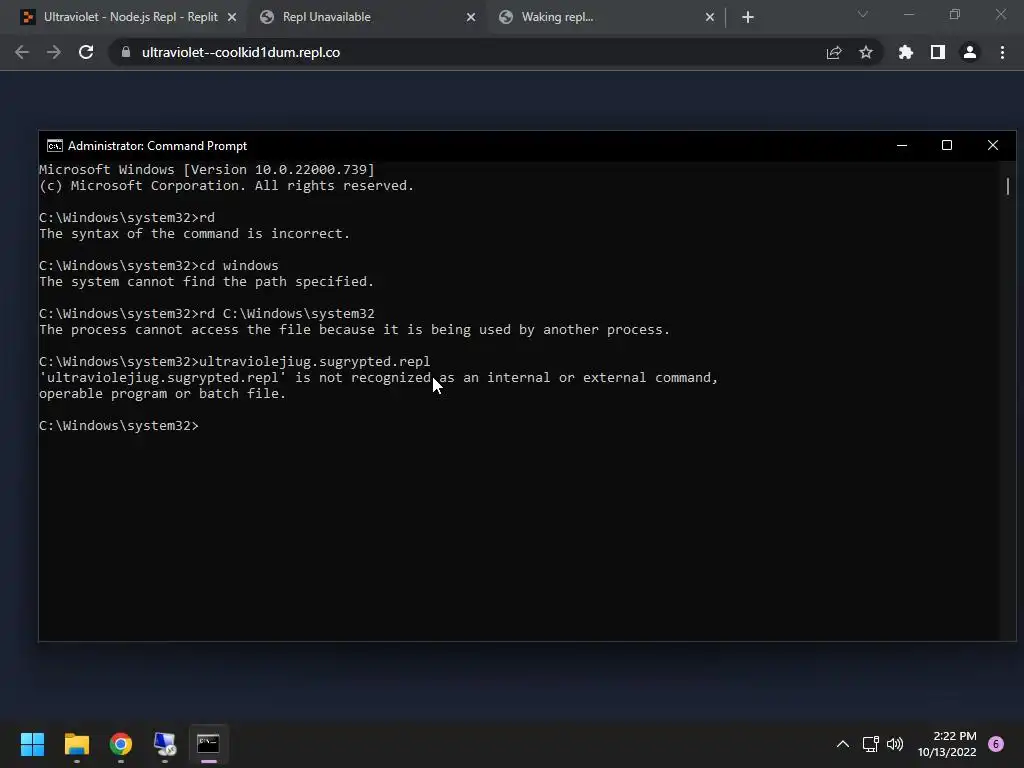
Task: Open notification center badge showing 6
Action: (996, 744)
